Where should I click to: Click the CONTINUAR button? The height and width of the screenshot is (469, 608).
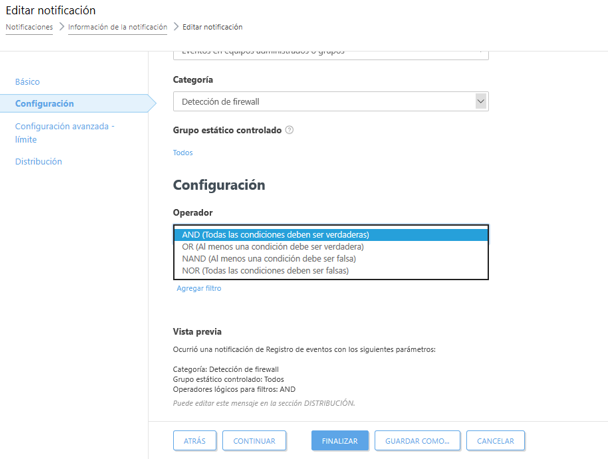coord(254,441)
